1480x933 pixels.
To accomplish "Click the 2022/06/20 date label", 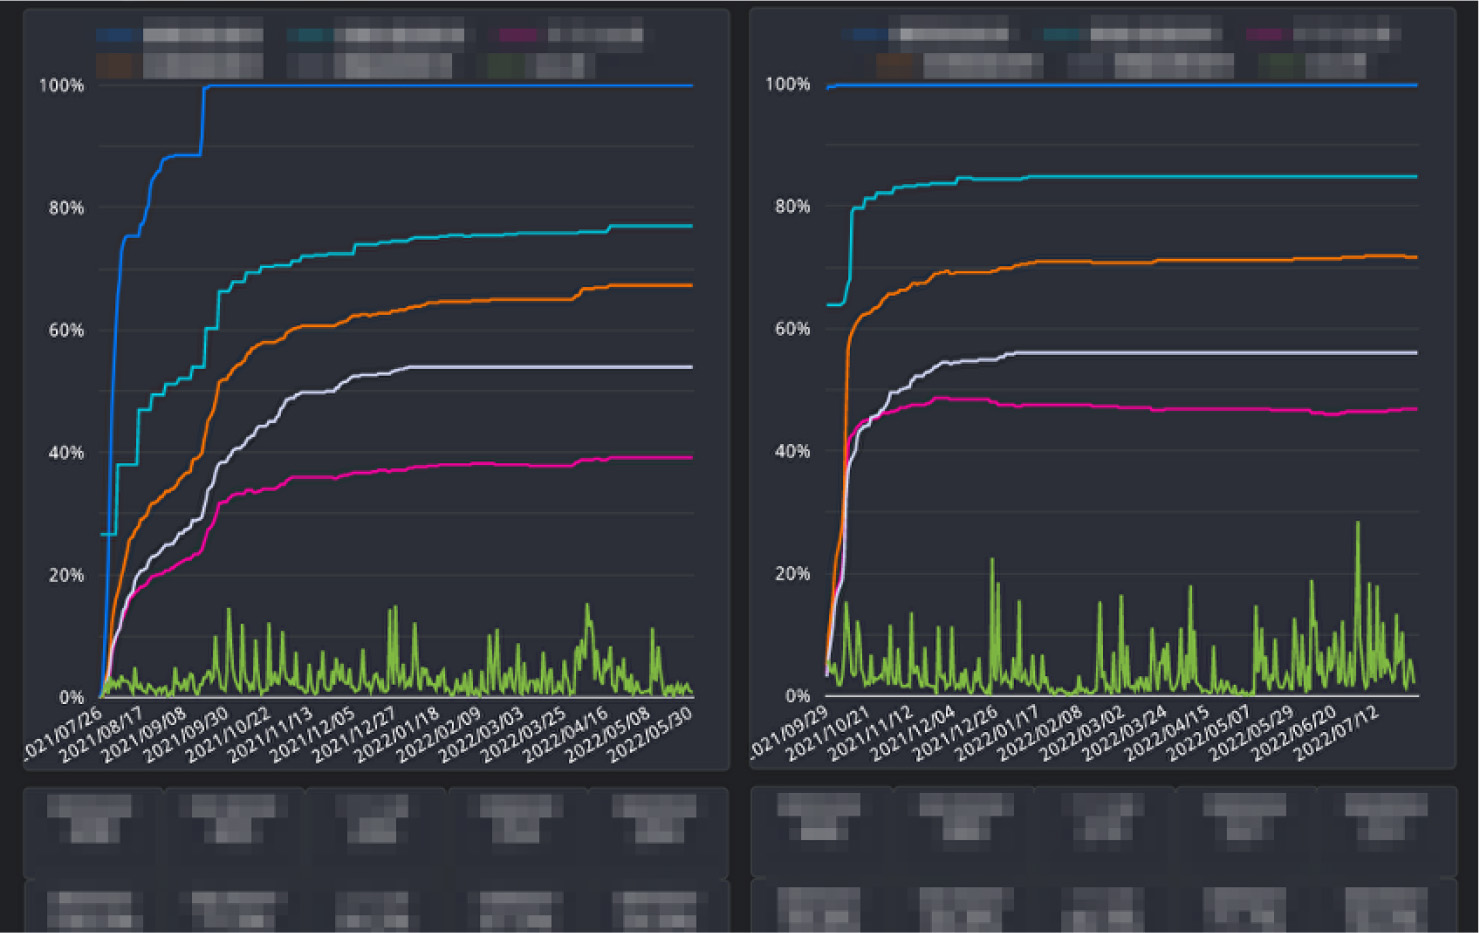I will pos(1293,734).
